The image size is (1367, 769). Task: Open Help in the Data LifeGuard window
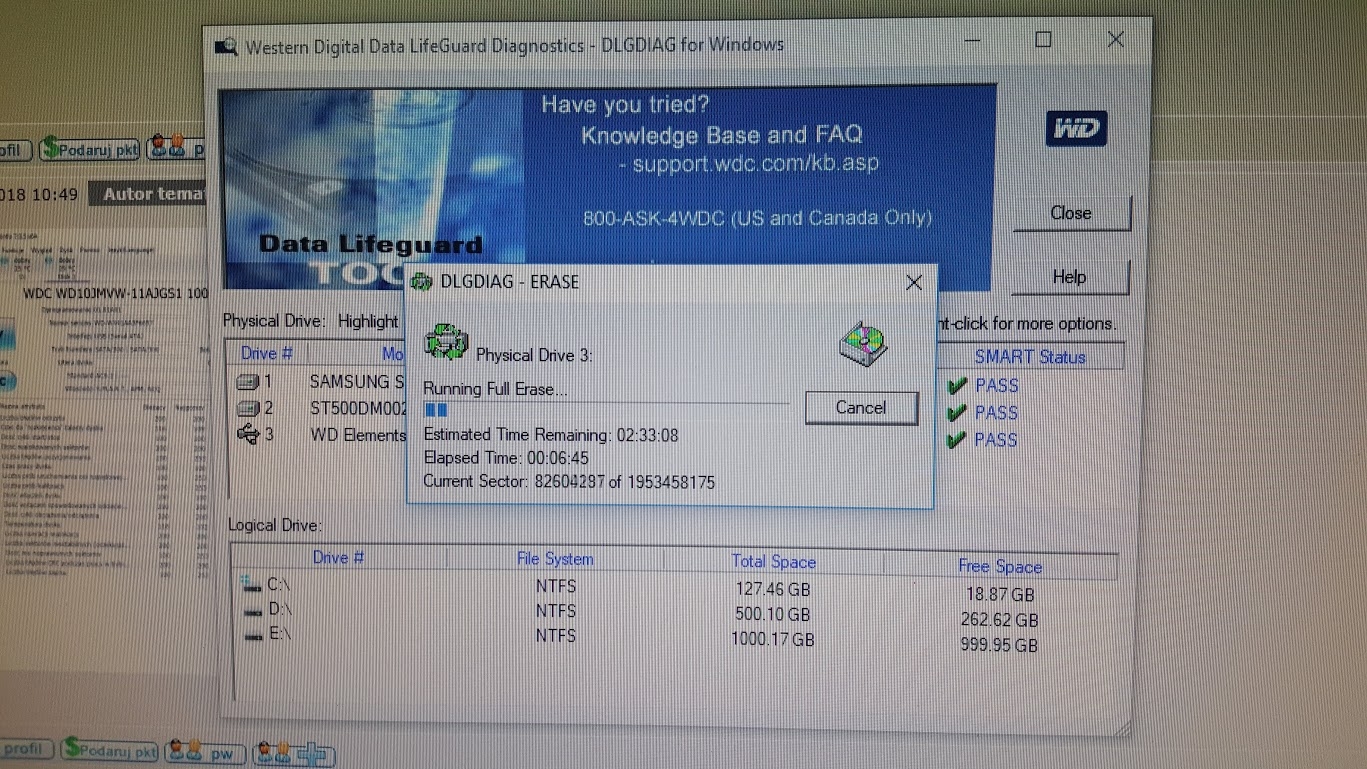click(1069, 277)
